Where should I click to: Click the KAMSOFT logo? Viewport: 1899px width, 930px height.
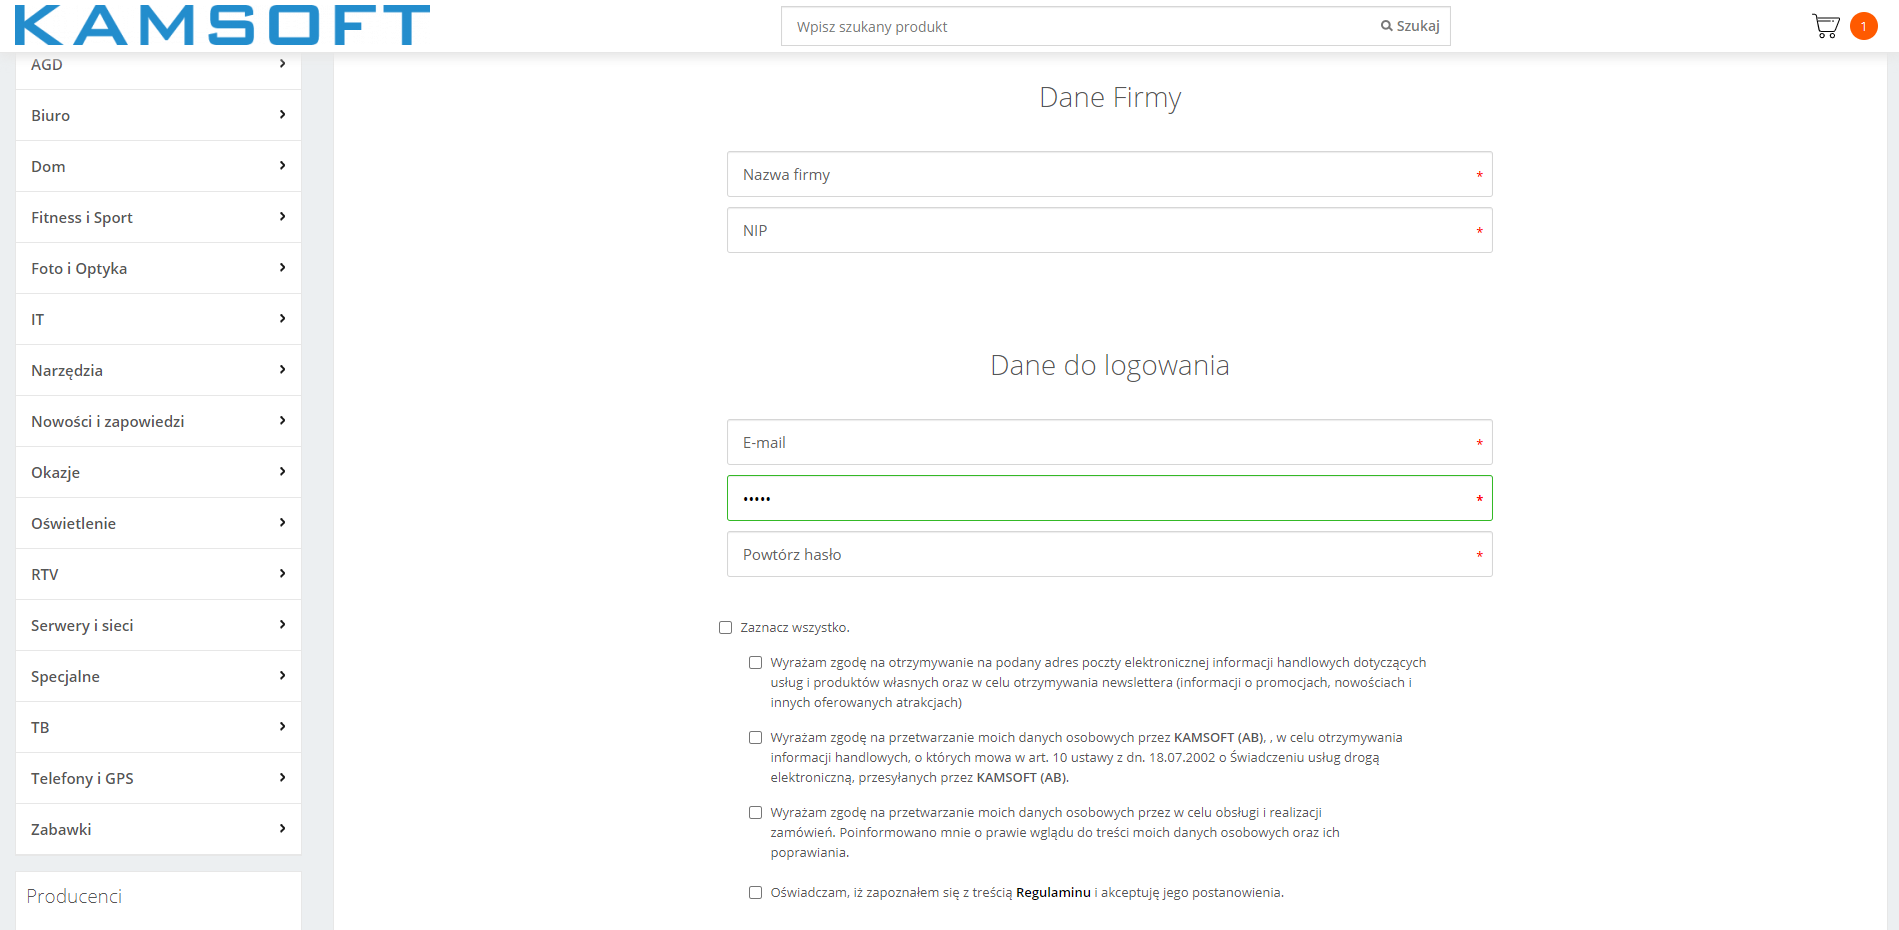[222, 25]
